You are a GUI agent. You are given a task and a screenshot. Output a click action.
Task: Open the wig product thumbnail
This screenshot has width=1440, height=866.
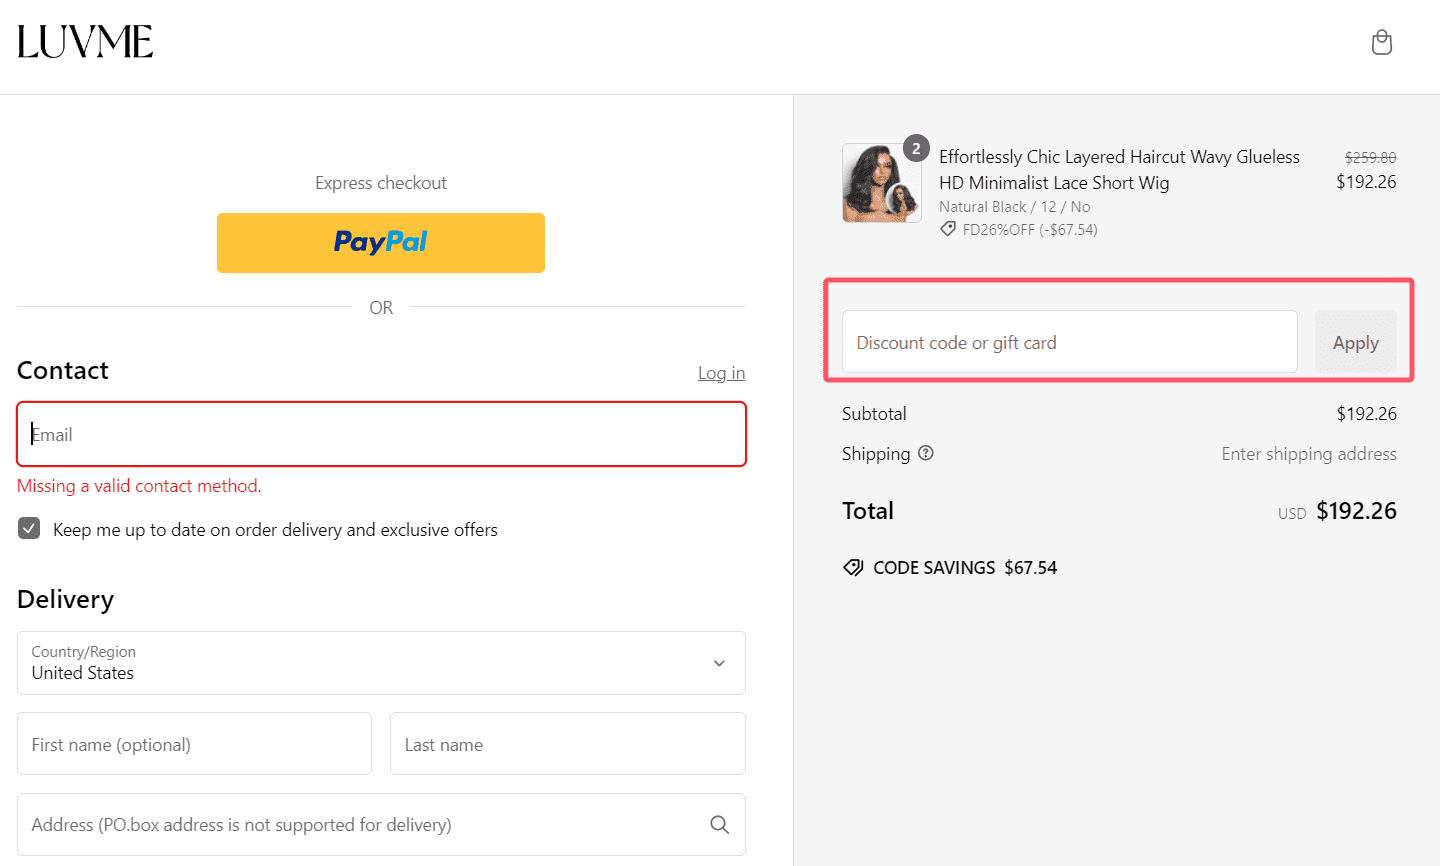pos(881,183)
